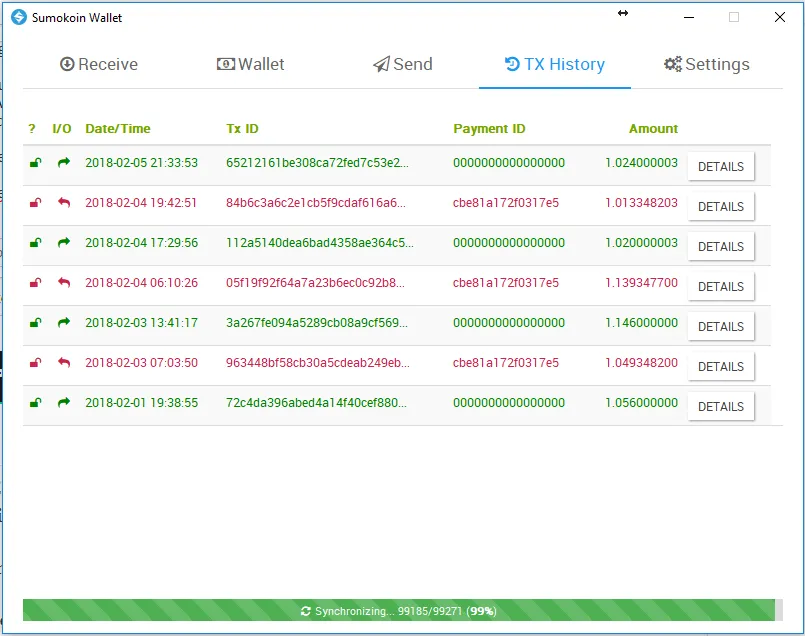Open the Receive tab

point(99,64)
